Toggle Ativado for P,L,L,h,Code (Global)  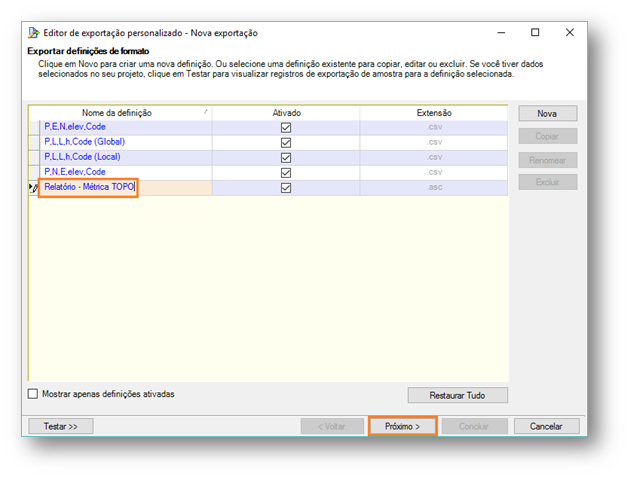click(286, 143)
